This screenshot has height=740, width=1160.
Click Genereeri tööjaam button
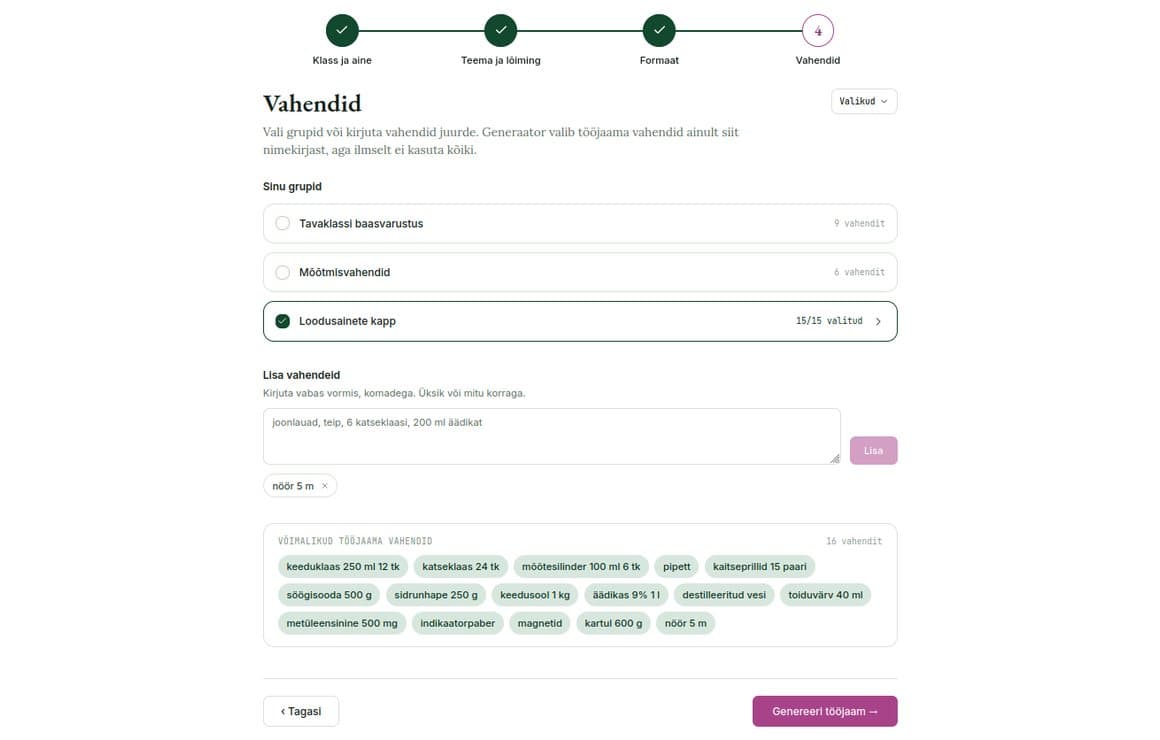(x=825, y=711)
